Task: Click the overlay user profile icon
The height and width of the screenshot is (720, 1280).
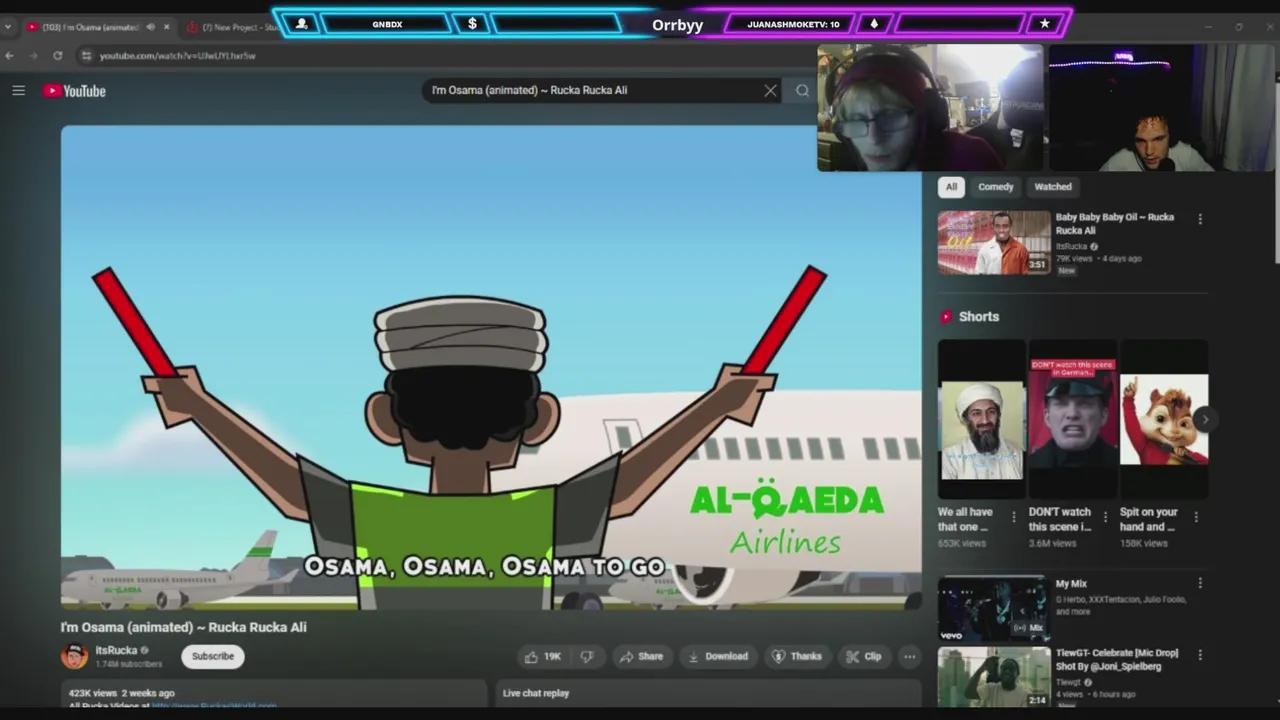Action: tap(301, 24)
